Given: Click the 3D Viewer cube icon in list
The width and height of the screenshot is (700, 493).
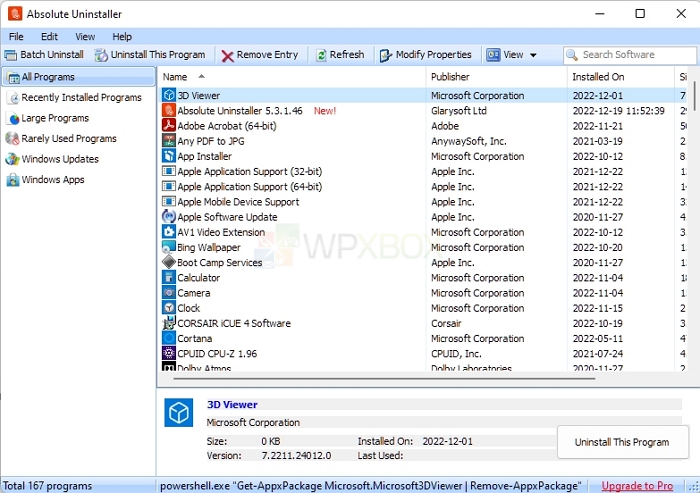Looking at the screenshot, I should [169, 95].
